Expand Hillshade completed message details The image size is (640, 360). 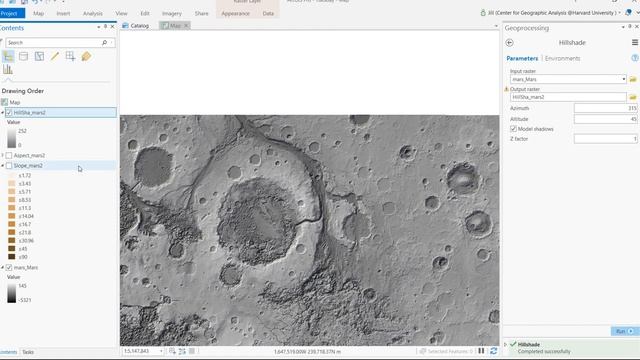point(506,345)
